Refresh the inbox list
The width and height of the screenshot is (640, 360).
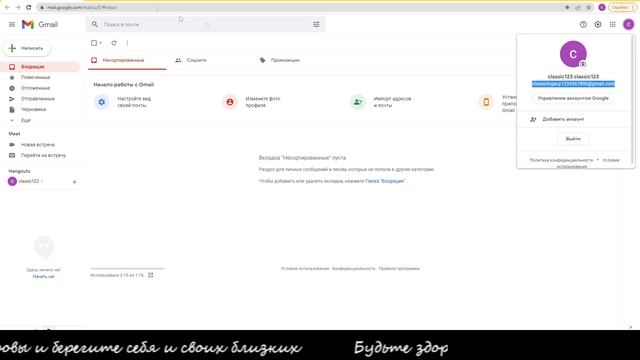[x=114, y=43]
